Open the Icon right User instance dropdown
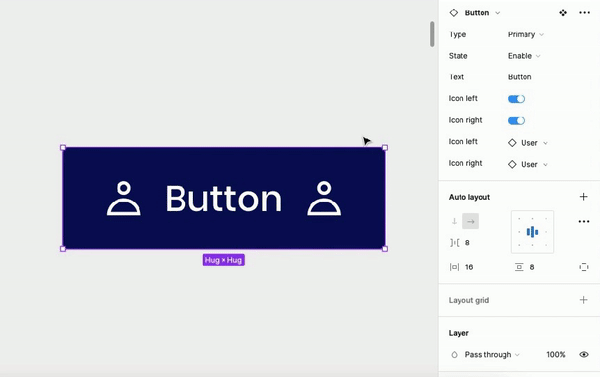 528,165
